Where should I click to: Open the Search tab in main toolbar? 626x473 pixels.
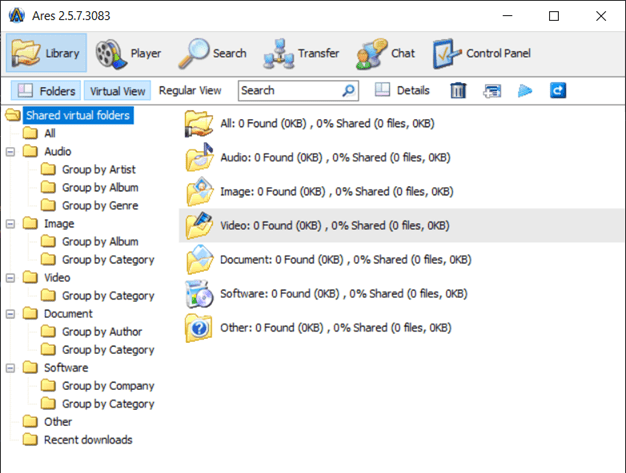pyautogui.click(x=212, y=53)
